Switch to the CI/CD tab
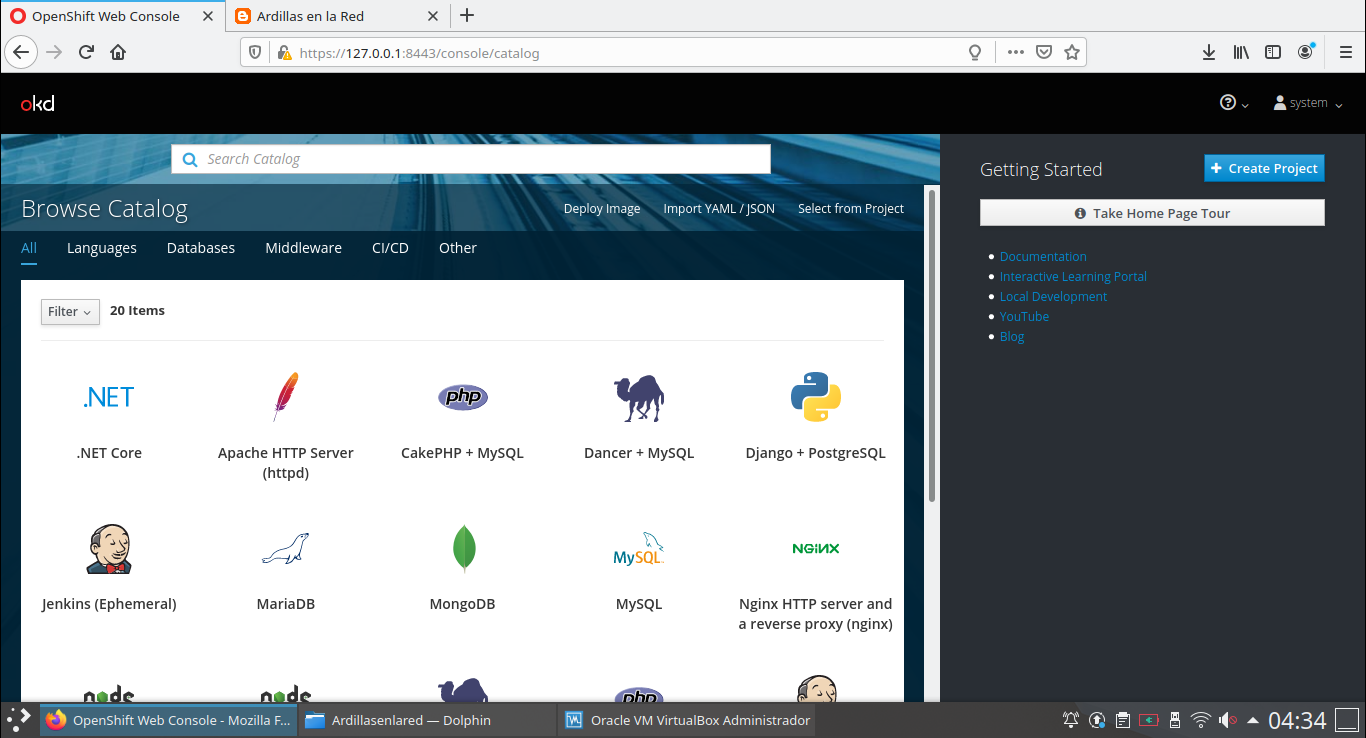This screenshot has height=738, width=1366. pos(390,248)
